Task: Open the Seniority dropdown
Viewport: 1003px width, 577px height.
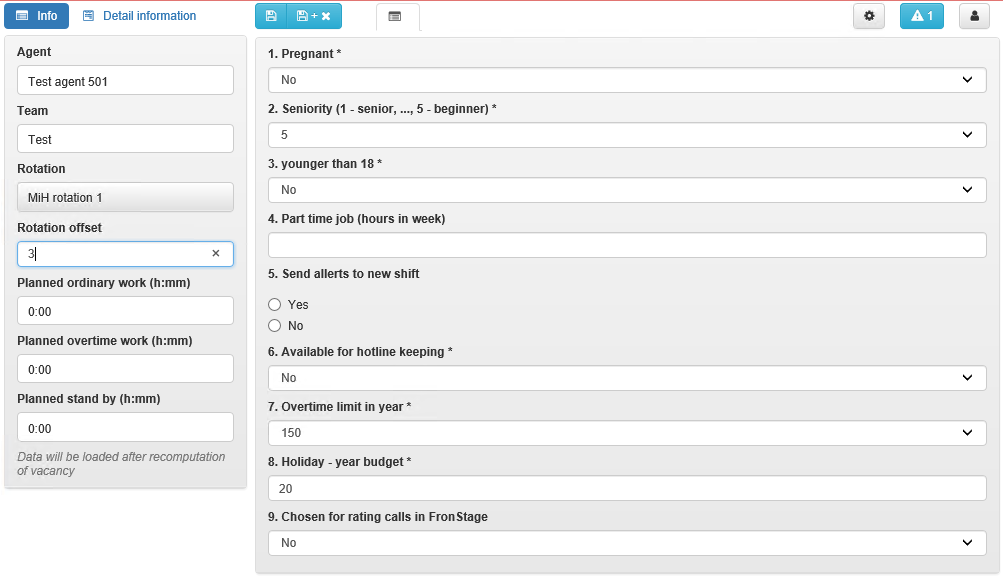Action: click(x=627, y=135)
